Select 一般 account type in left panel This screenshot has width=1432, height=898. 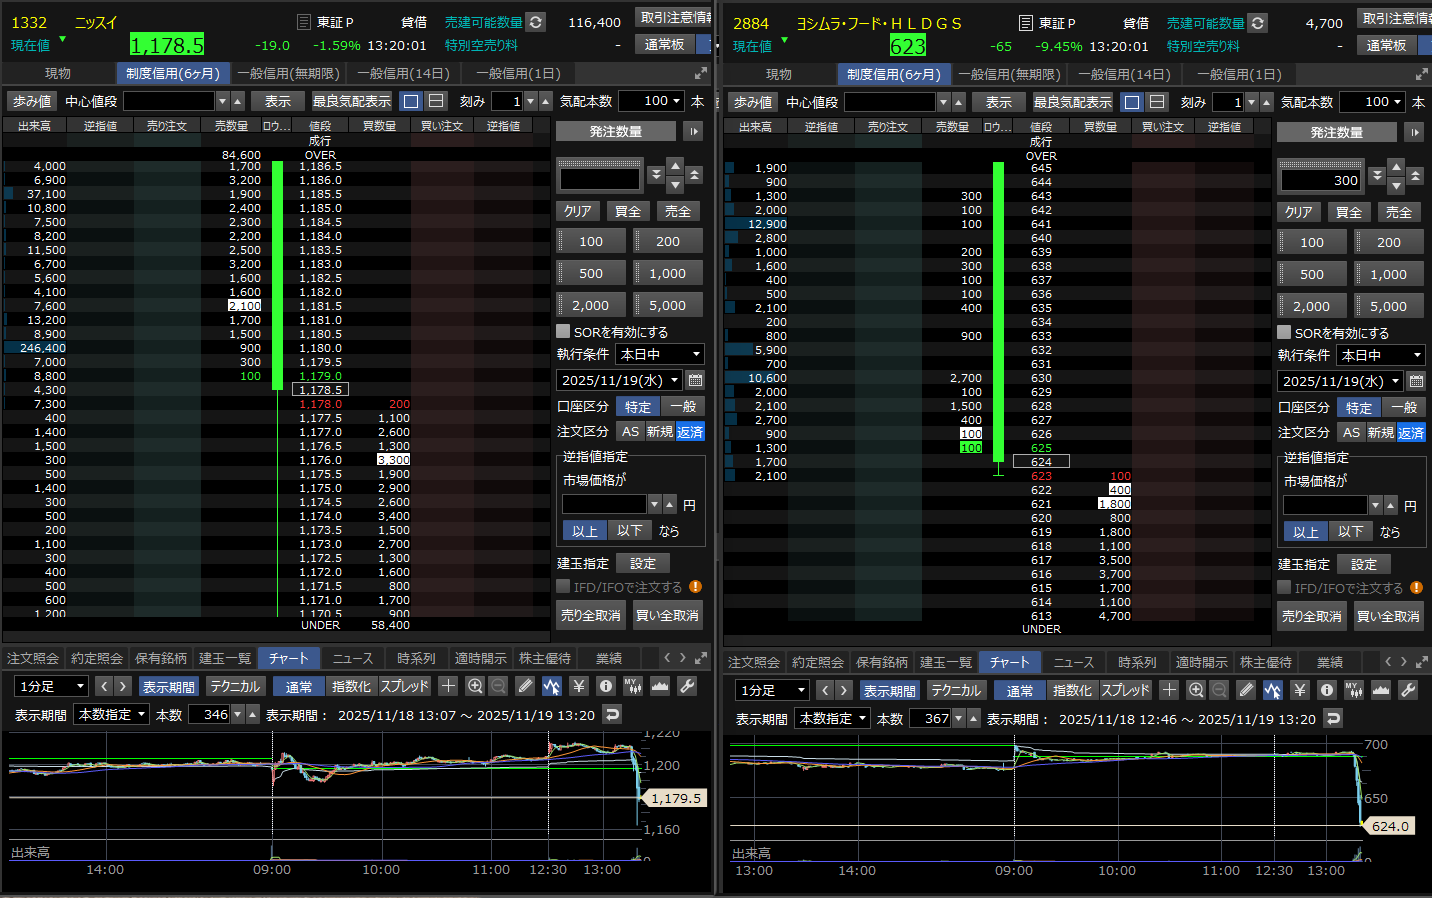click(x=683, y=406)
